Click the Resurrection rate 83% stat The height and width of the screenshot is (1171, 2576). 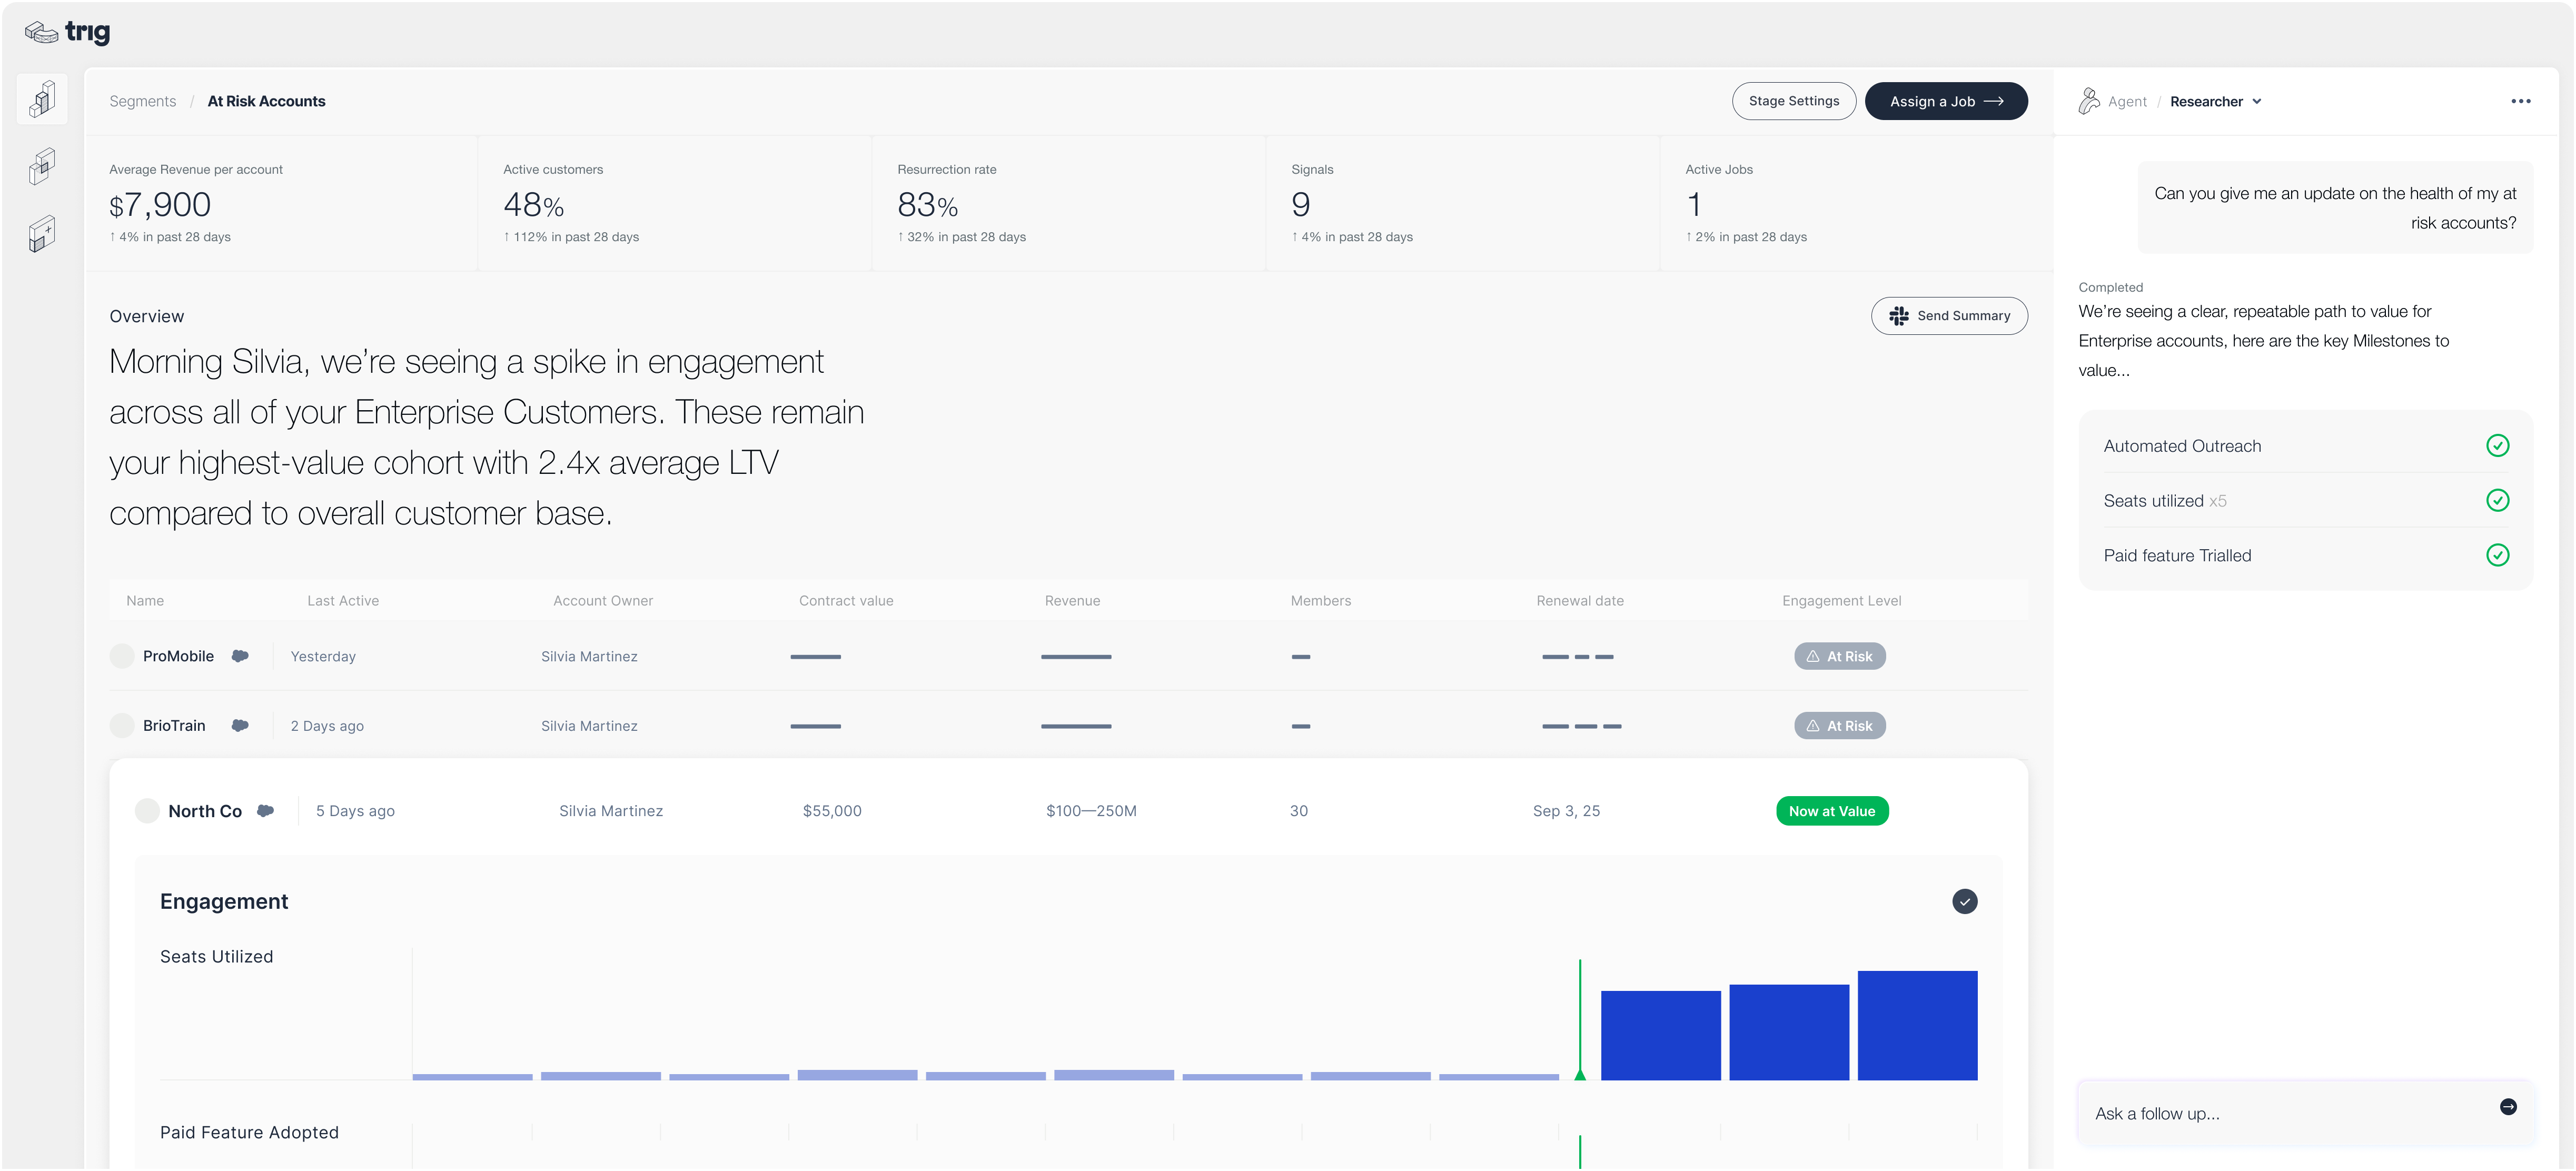click(x=1069, y=204)
